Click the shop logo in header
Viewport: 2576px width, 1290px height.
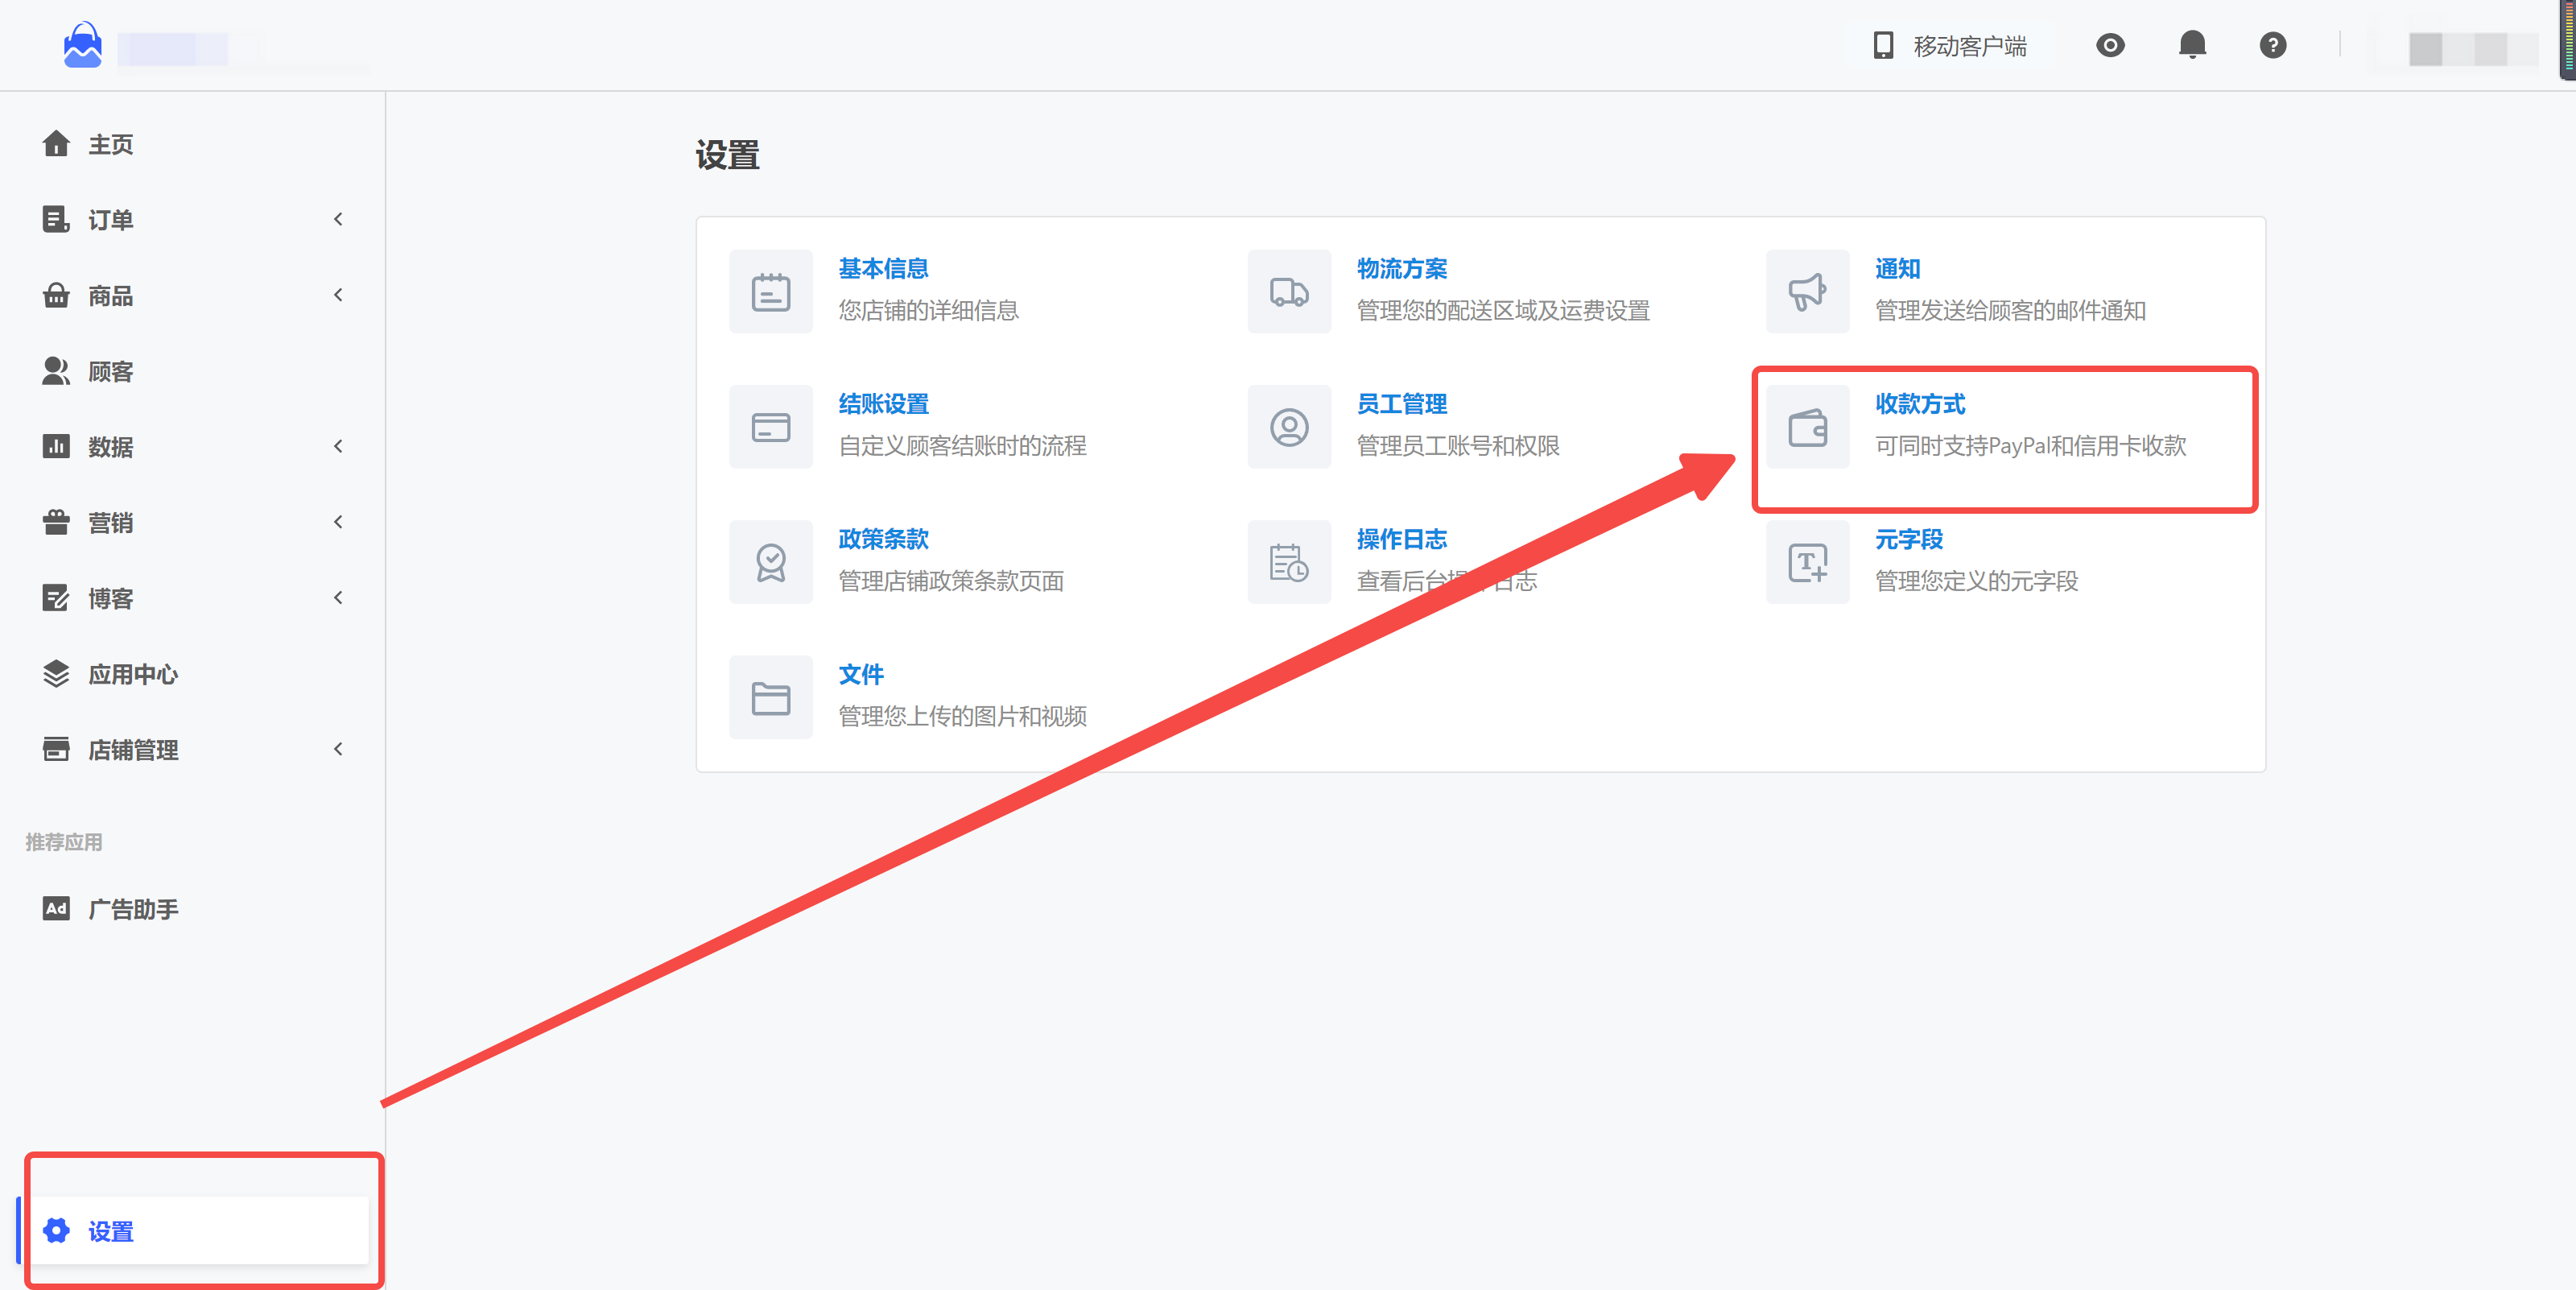tap(83, 46)
